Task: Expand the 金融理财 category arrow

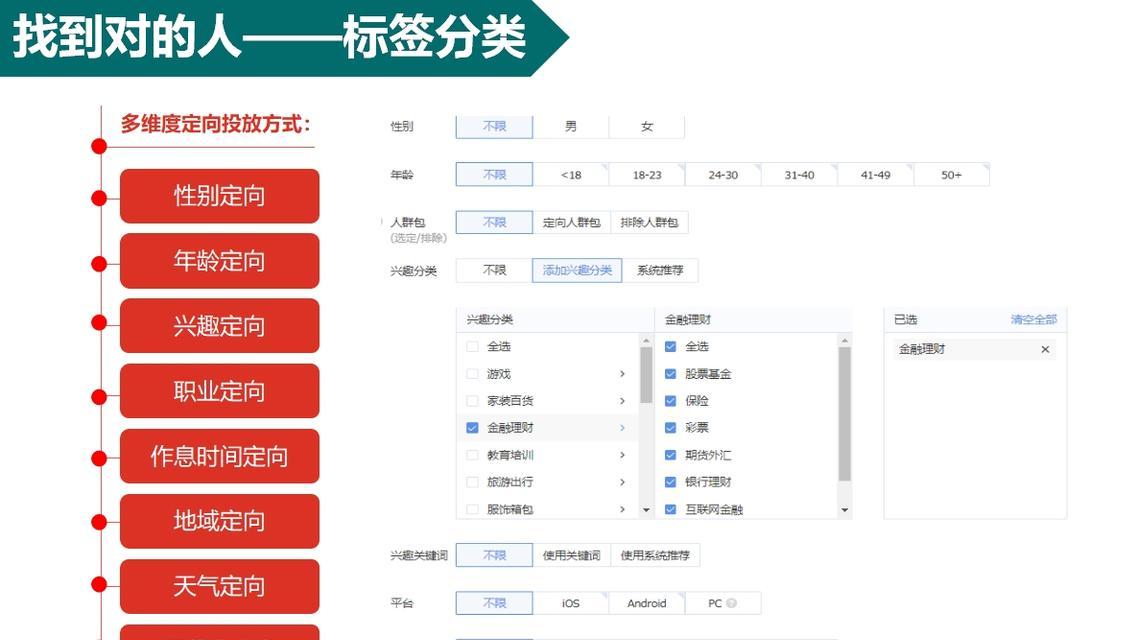Action: tap(622, 428)
